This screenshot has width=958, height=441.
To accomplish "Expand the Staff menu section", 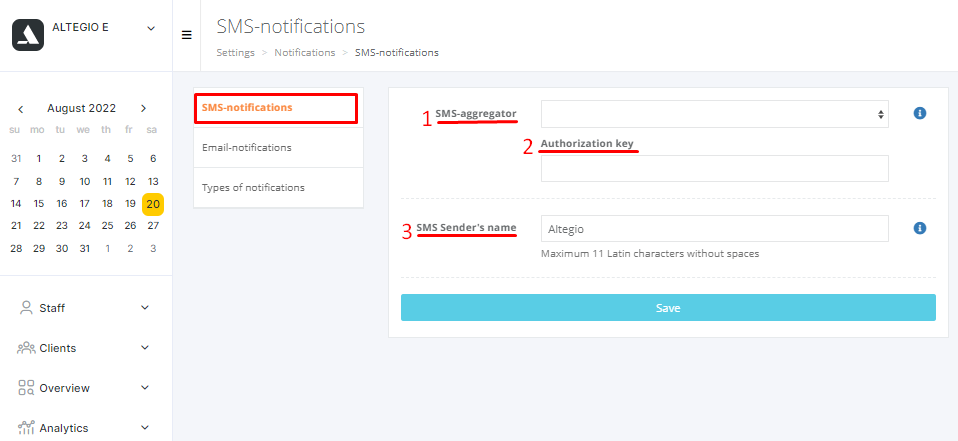I will click(145, 308).
